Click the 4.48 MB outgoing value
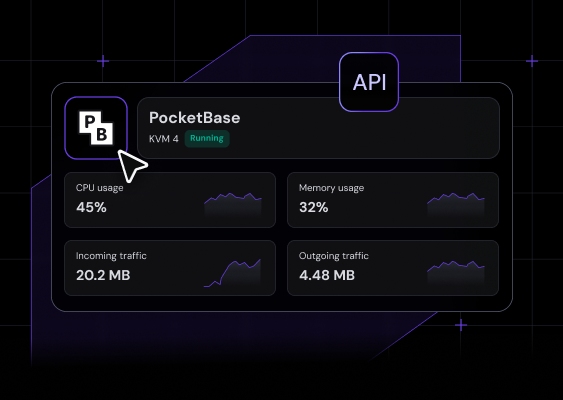 [x=327, y=275]
